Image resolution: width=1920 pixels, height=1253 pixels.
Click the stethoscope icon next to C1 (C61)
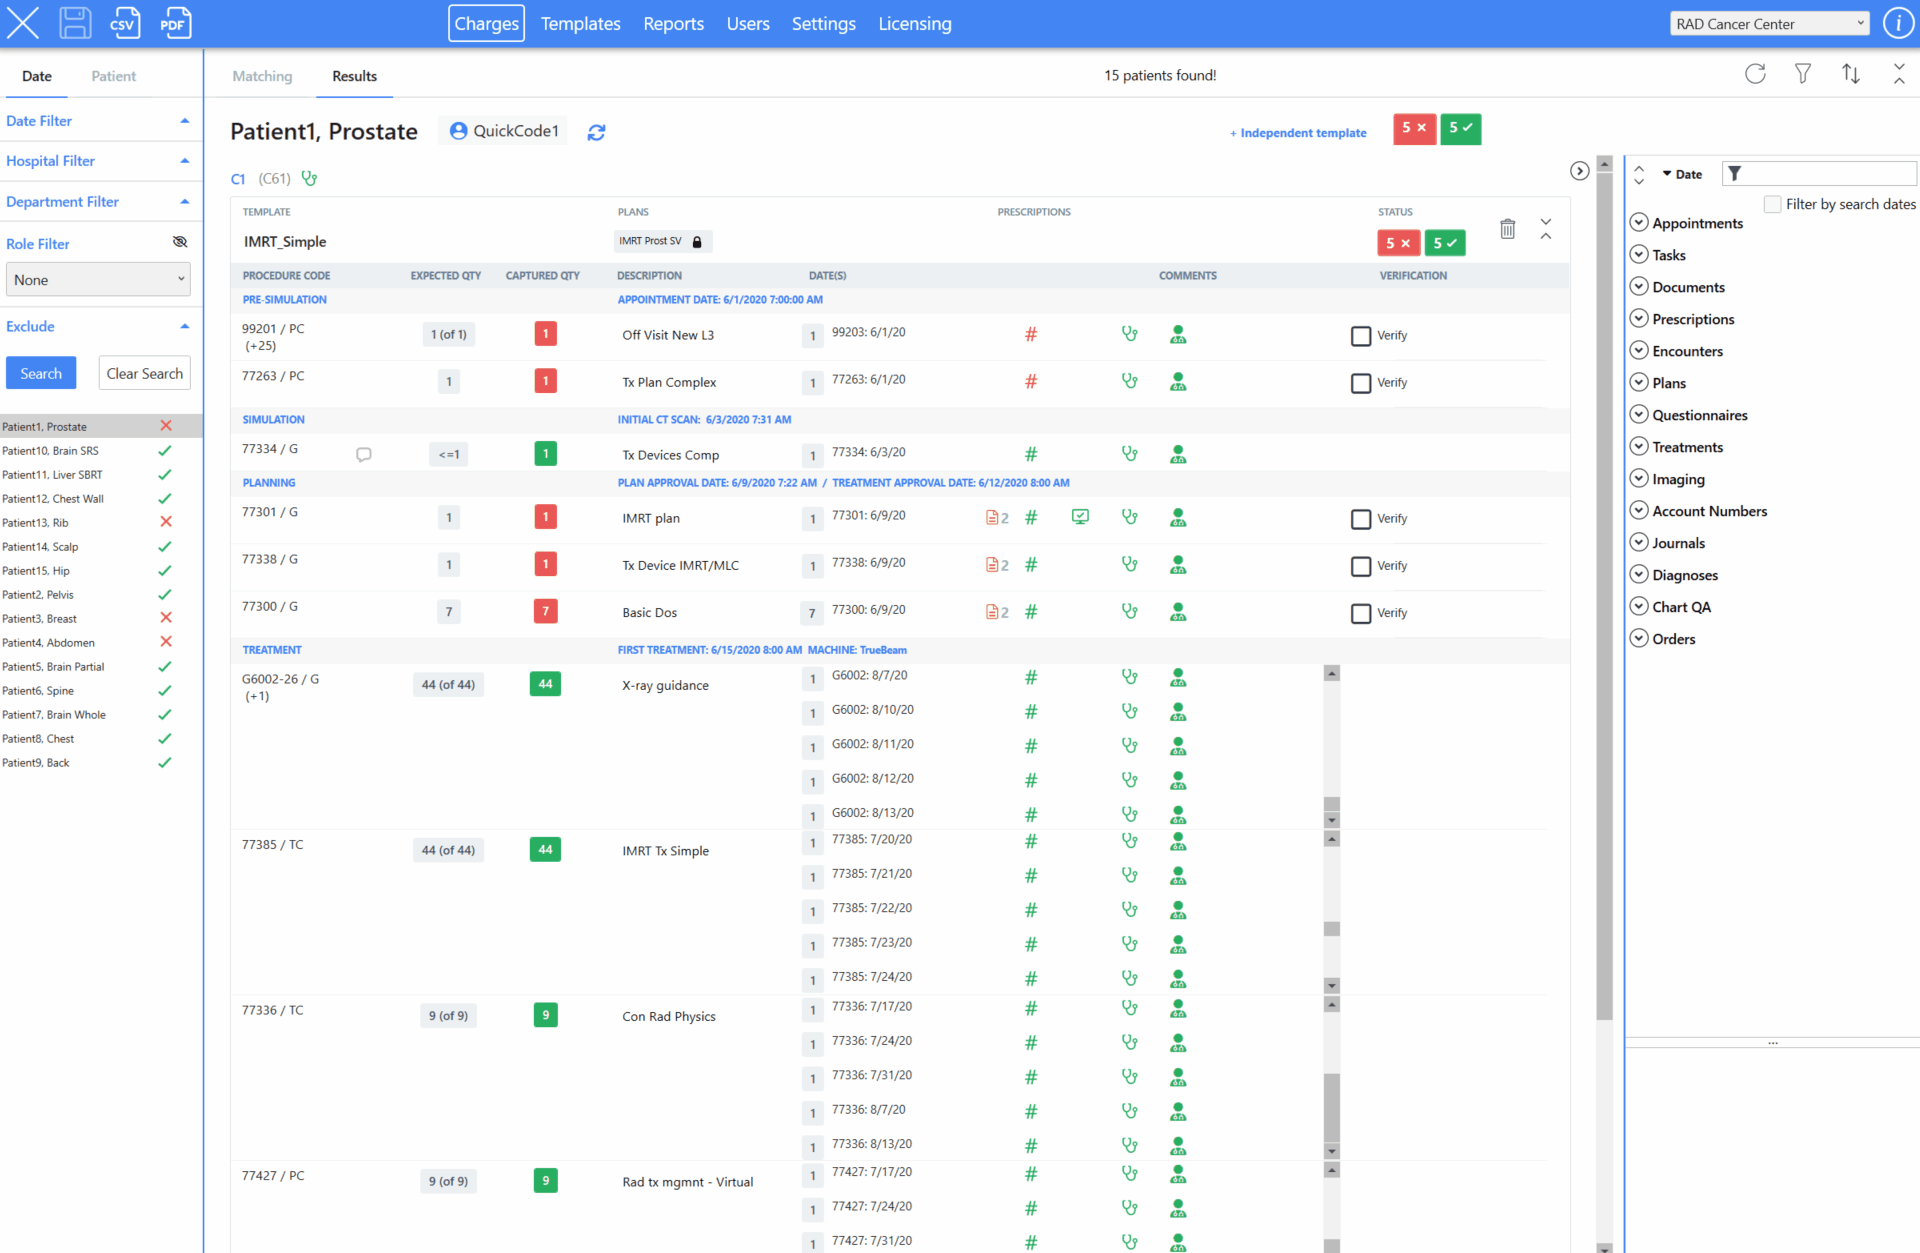(x=310, y=178)
